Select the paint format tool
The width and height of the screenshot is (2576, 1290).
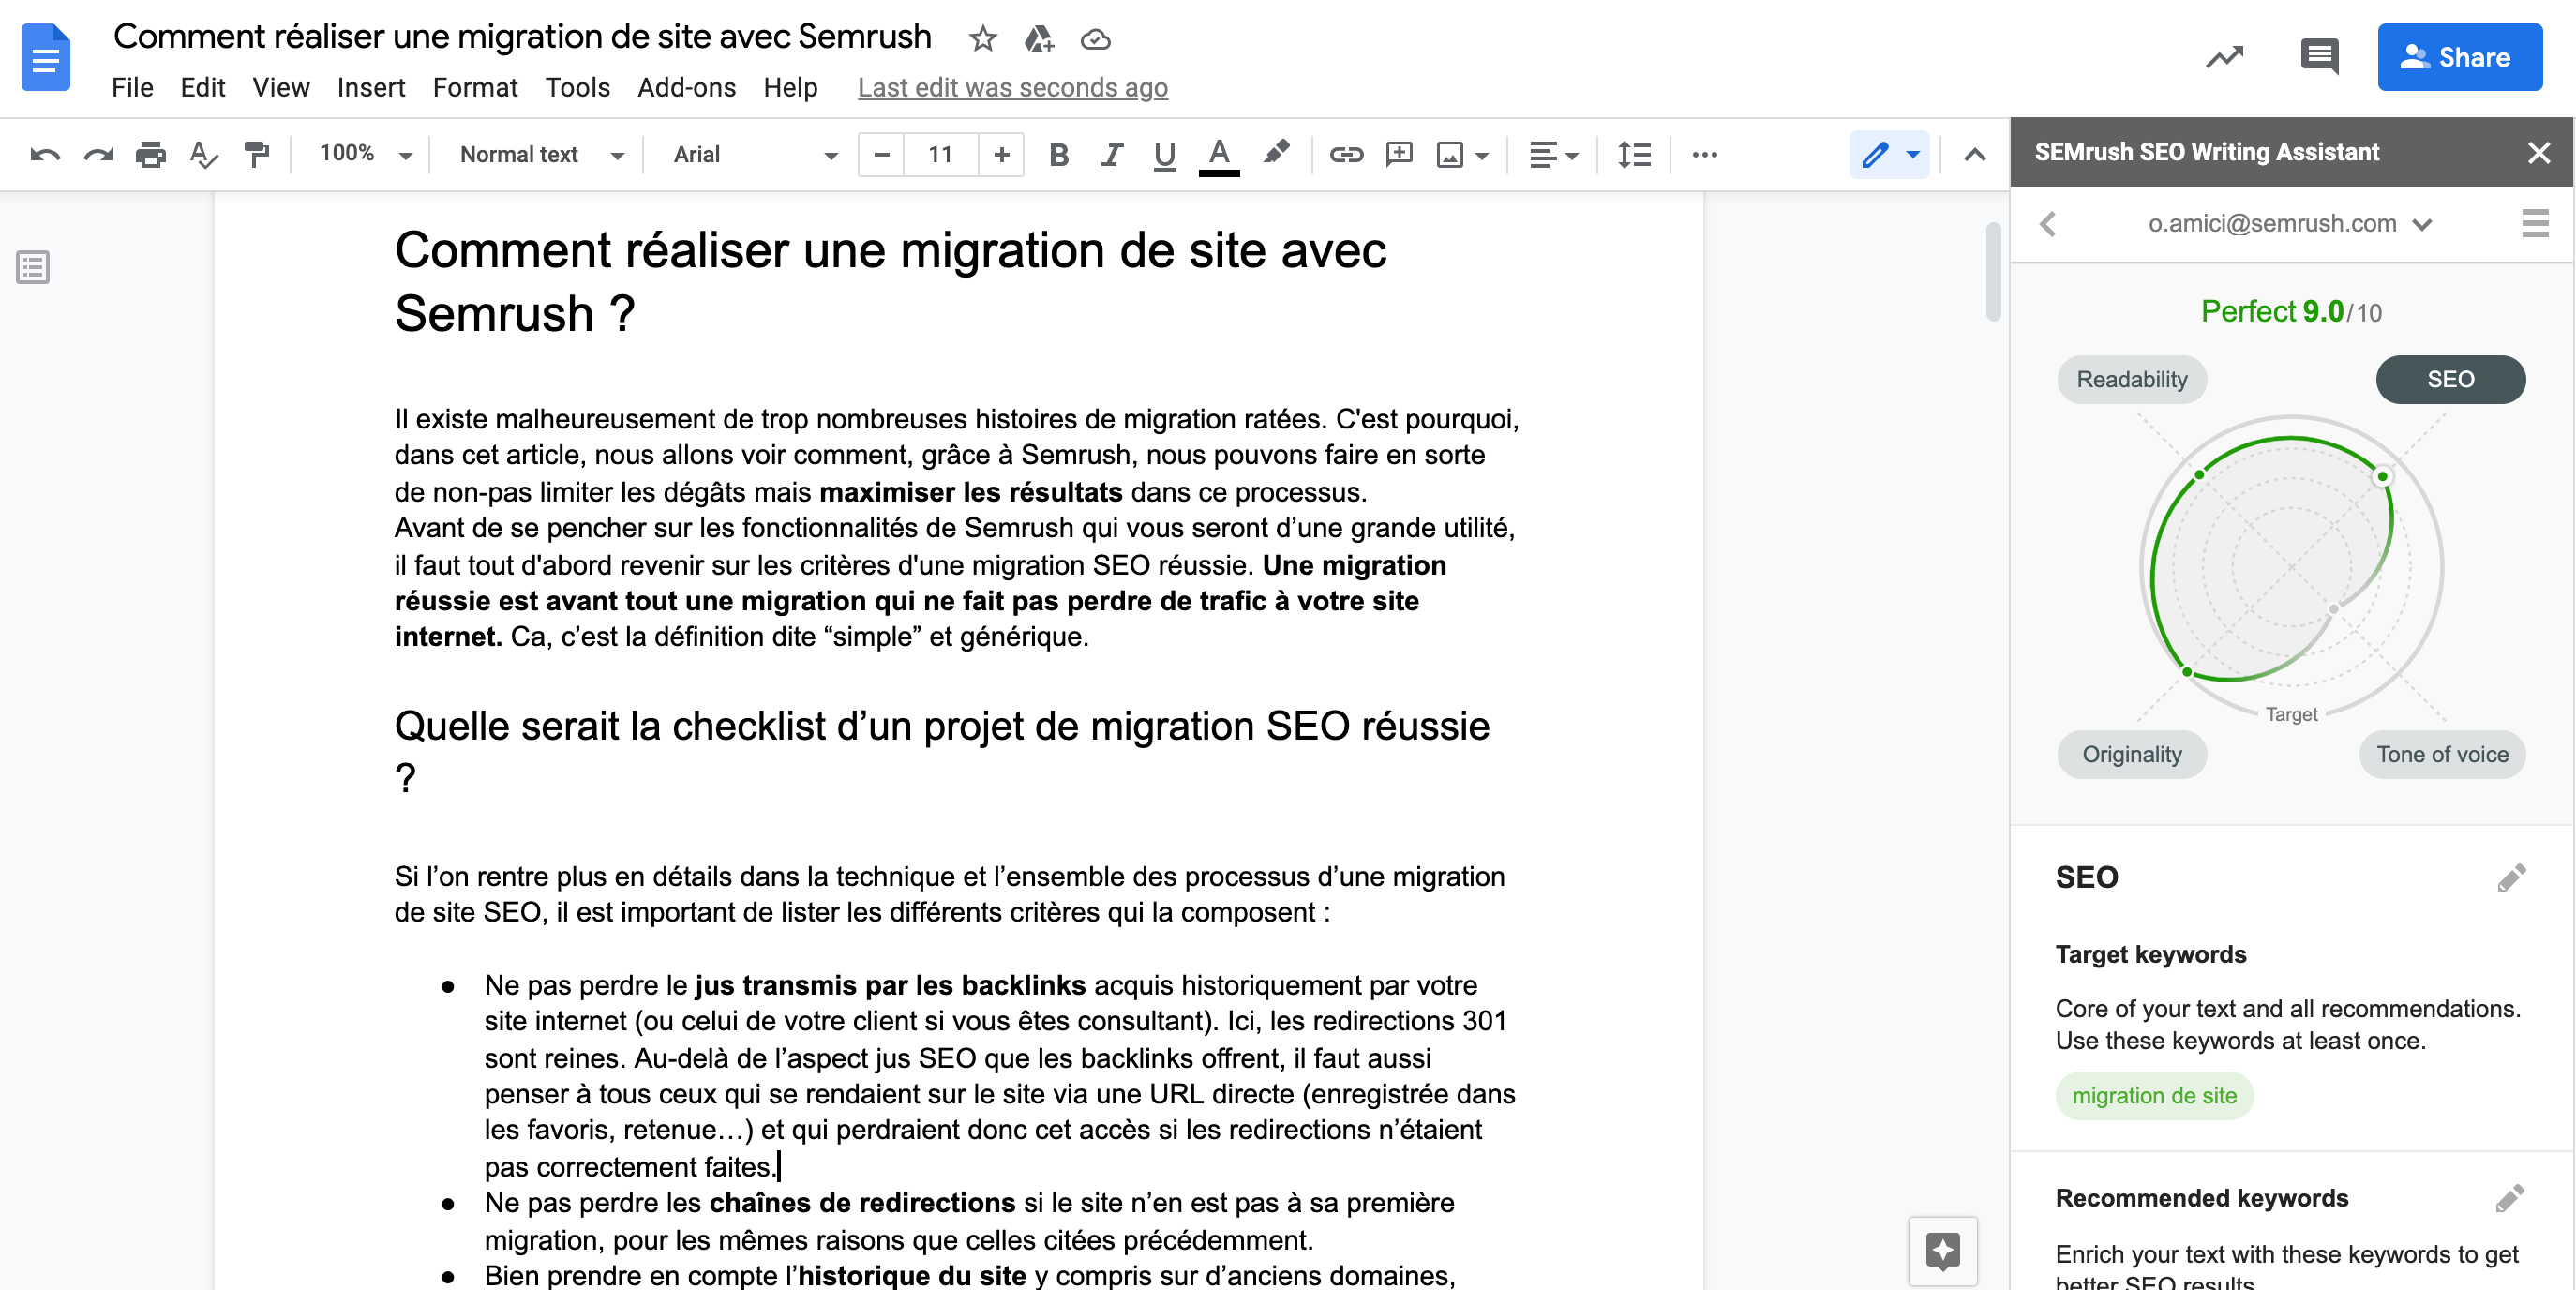257,154
